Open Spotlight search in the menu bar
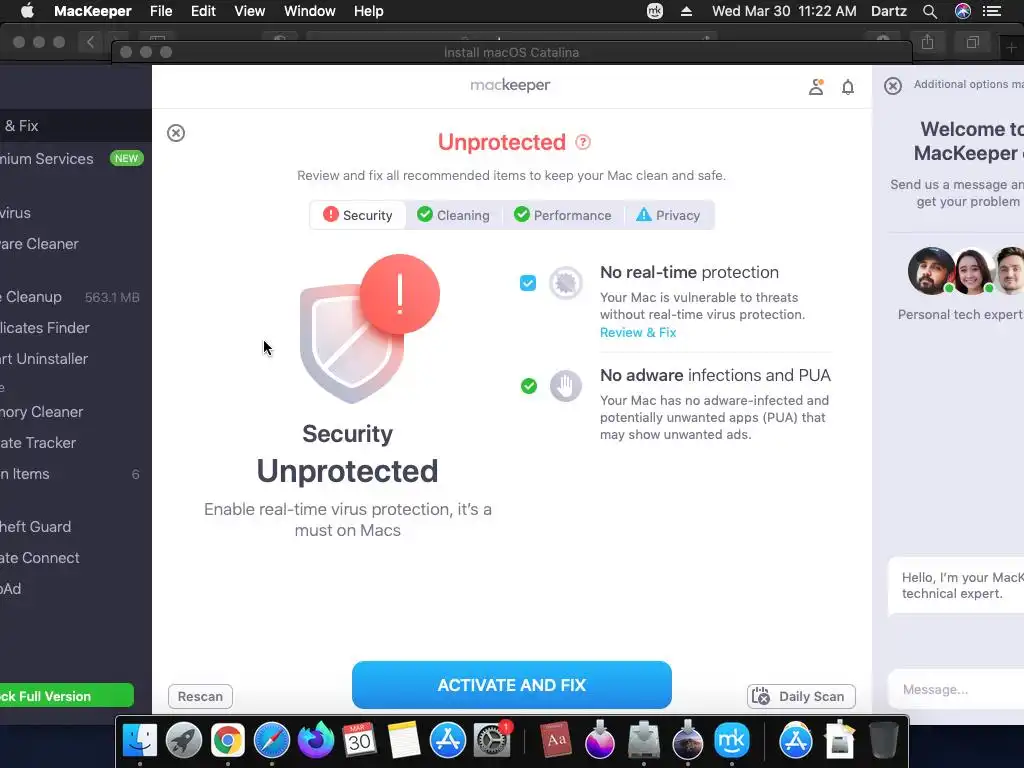Image resolution: width=1024 pixels, height=768 pixels. point(930,11)
